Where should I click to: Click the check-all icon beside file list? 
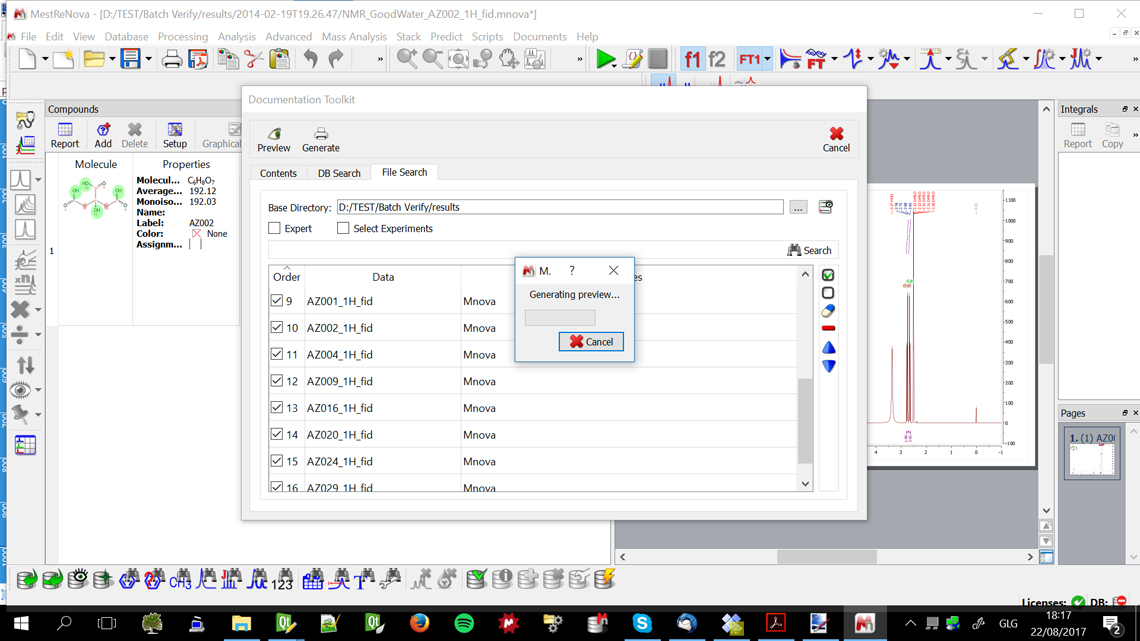(x=828, y=275)
